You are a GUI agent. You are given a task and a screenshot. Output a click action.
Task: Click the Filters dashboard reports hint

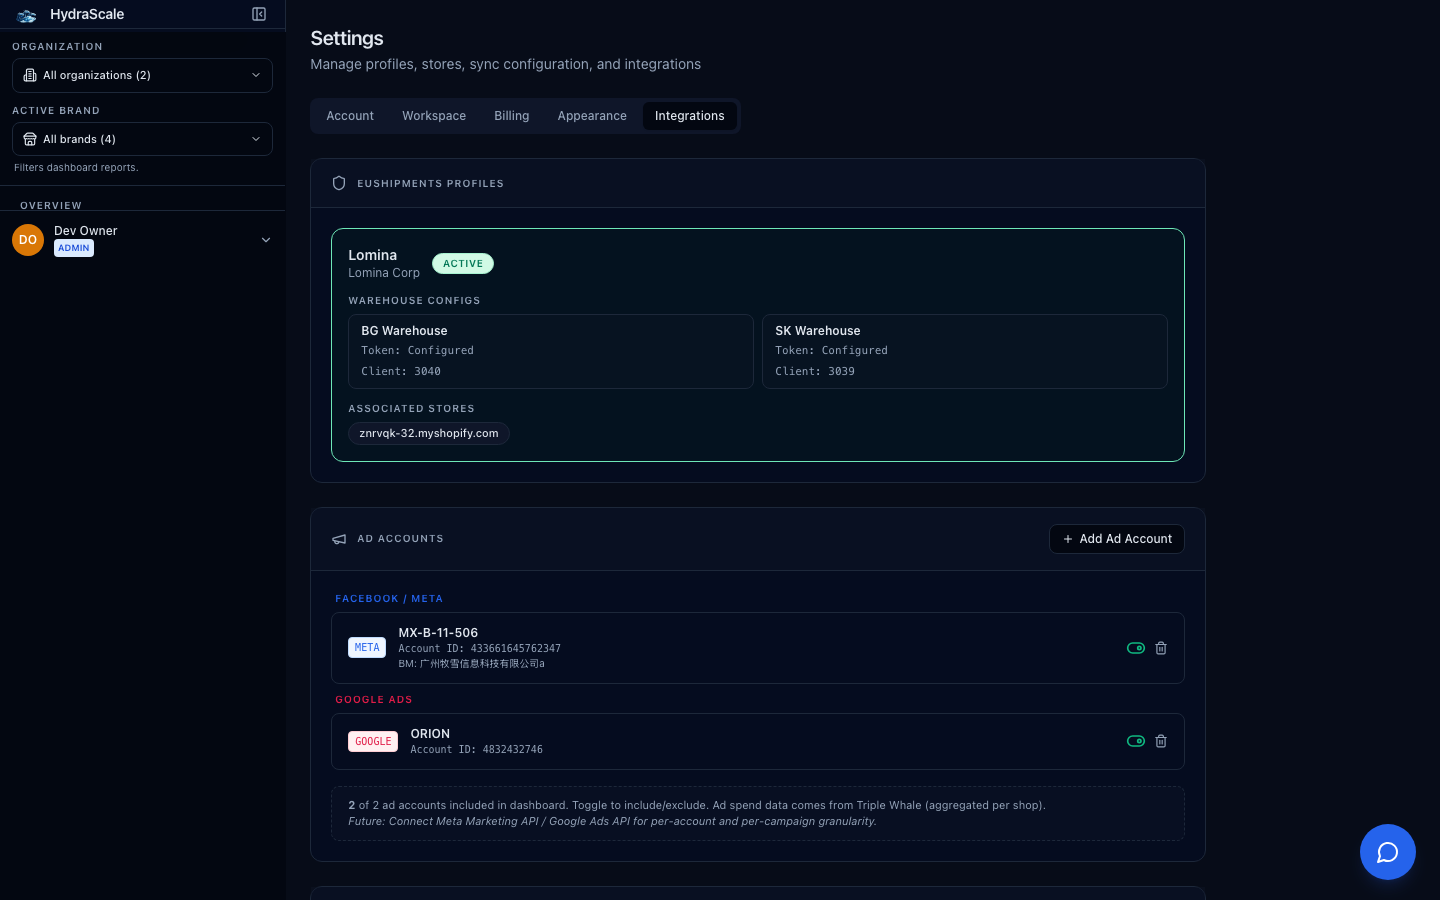[76, 168]
